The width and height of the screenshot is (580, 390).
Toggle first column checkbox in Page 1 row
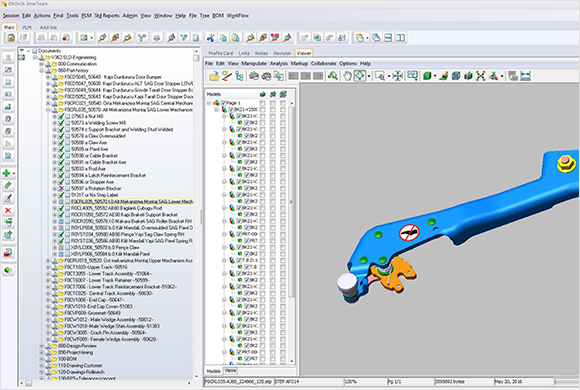point(262,103)
